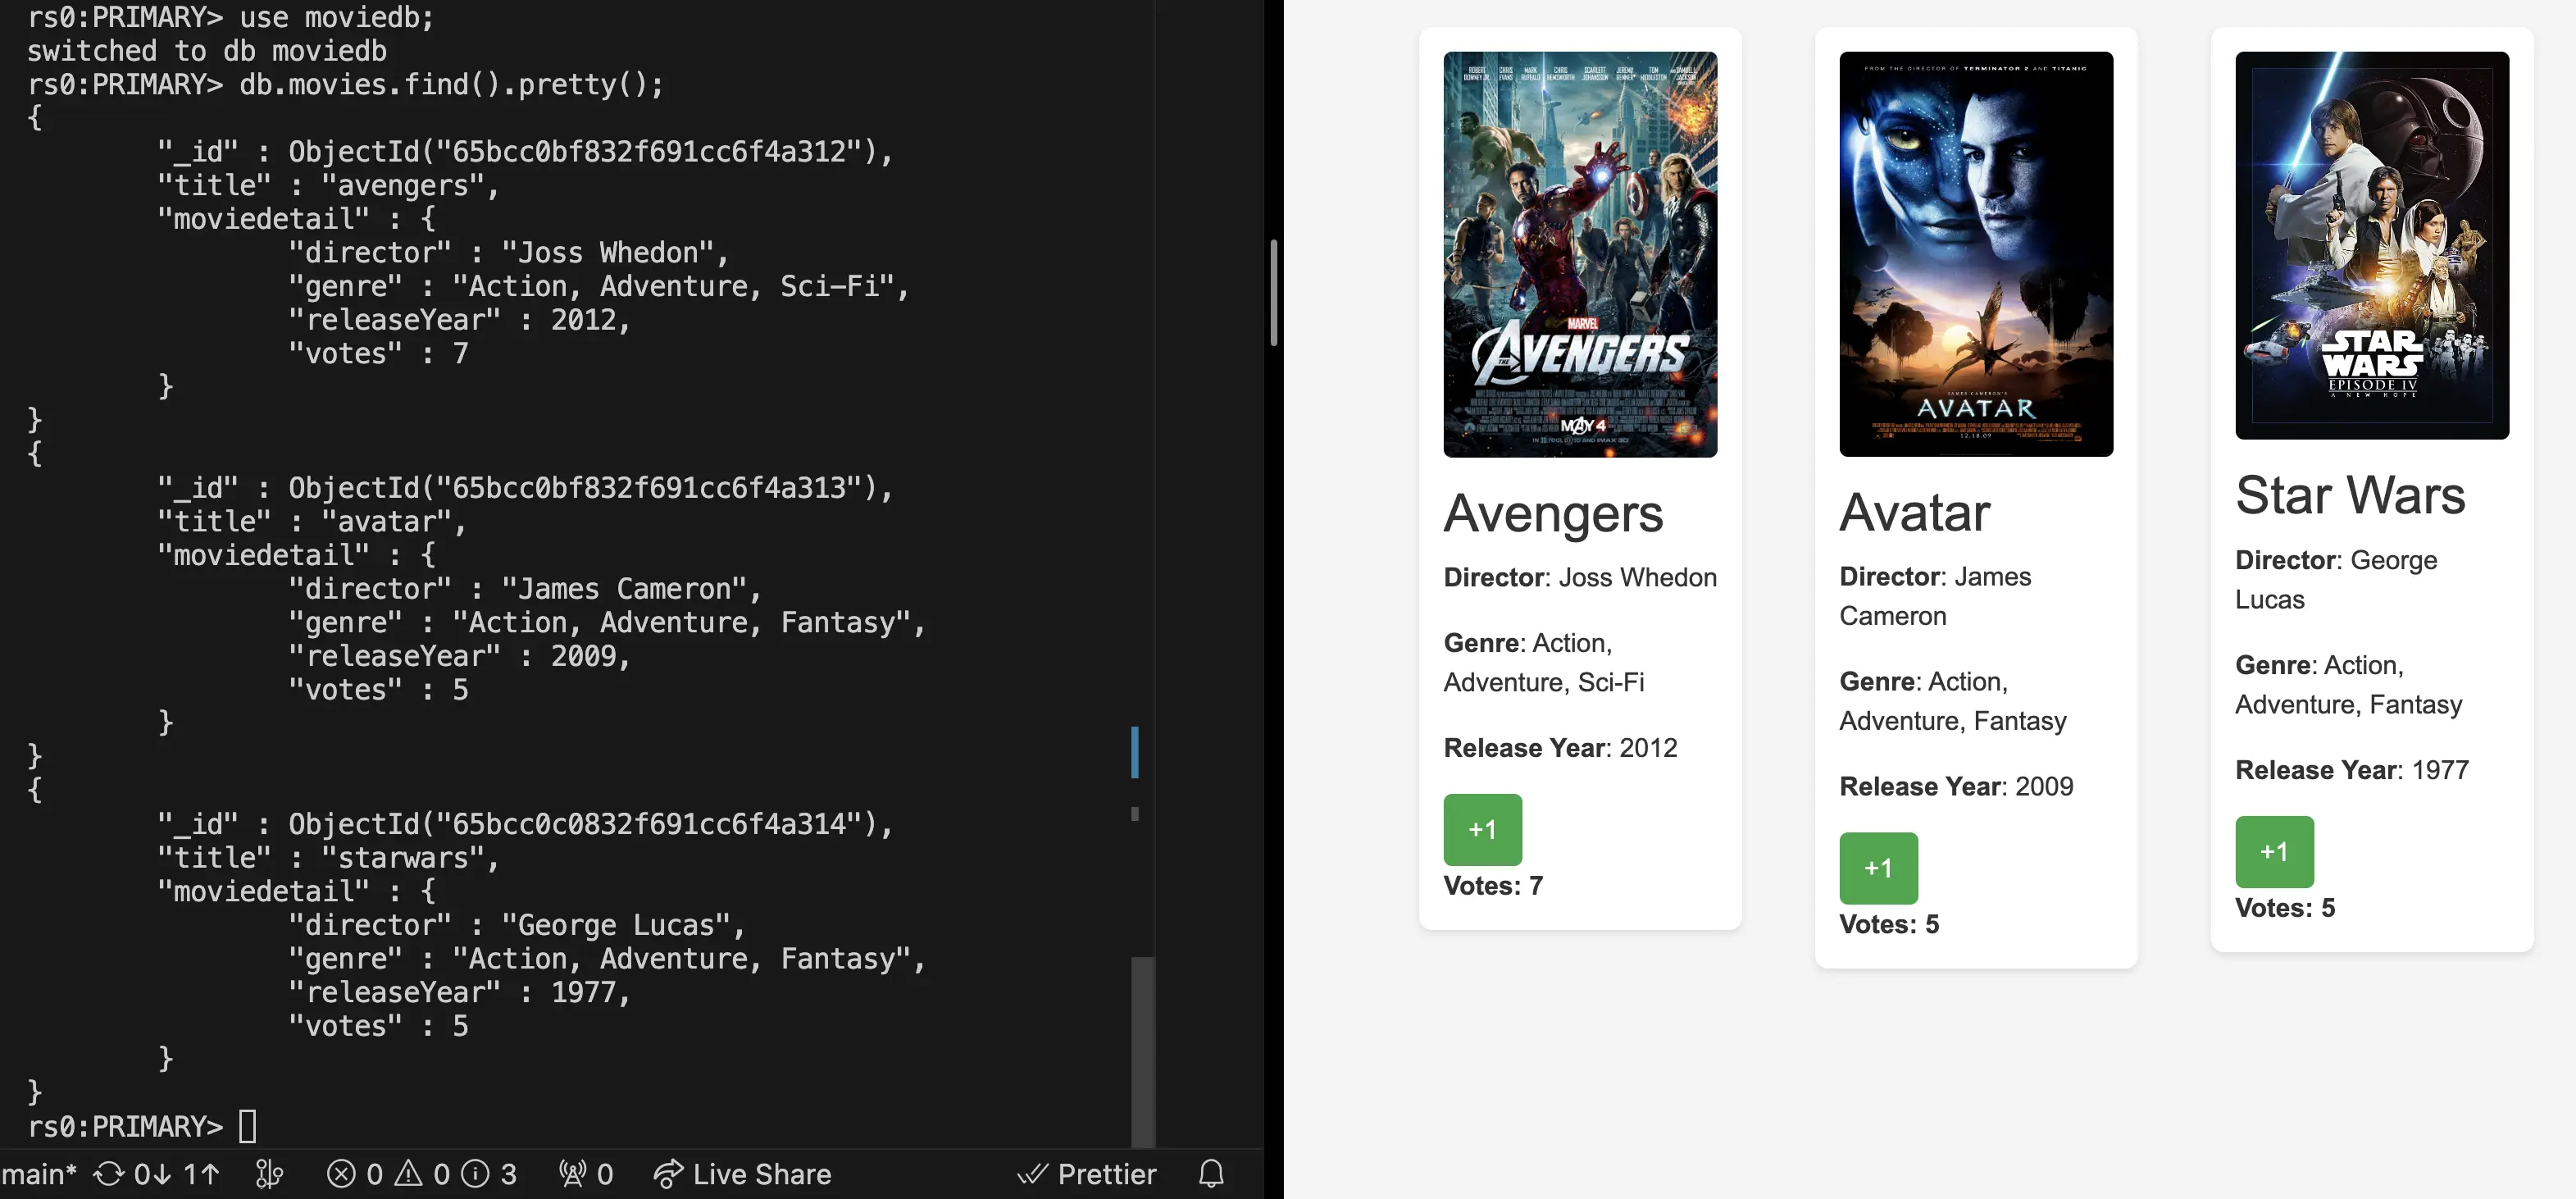Click 'Votes: 5' on Avatar card

1889,924
